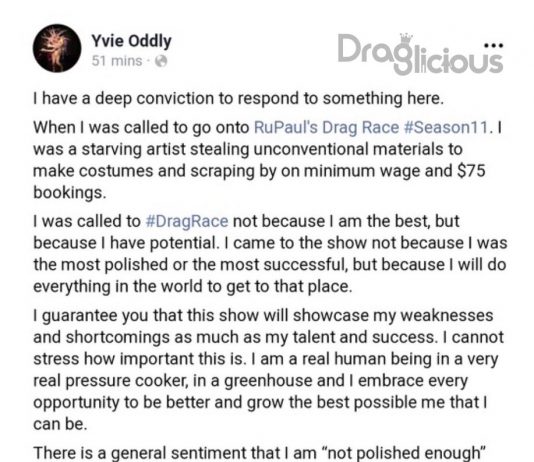Click the 'real pressure cooker, in a greenhouse' line
534x462 pixels.
[250, 381]
